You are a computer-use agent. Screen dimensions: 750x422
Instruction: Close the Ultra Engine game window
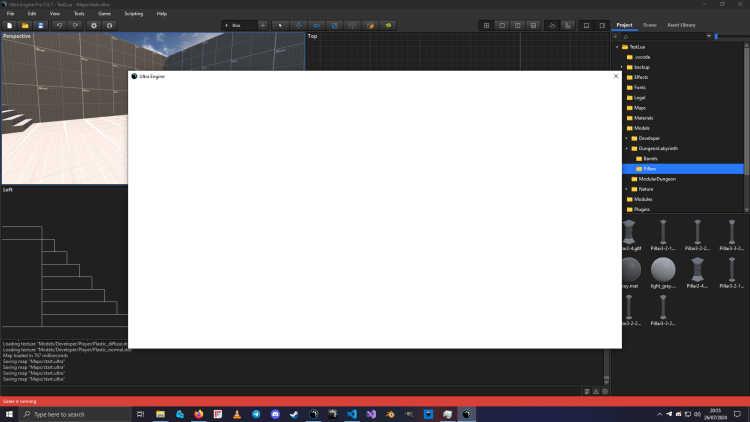pos(616,76)
